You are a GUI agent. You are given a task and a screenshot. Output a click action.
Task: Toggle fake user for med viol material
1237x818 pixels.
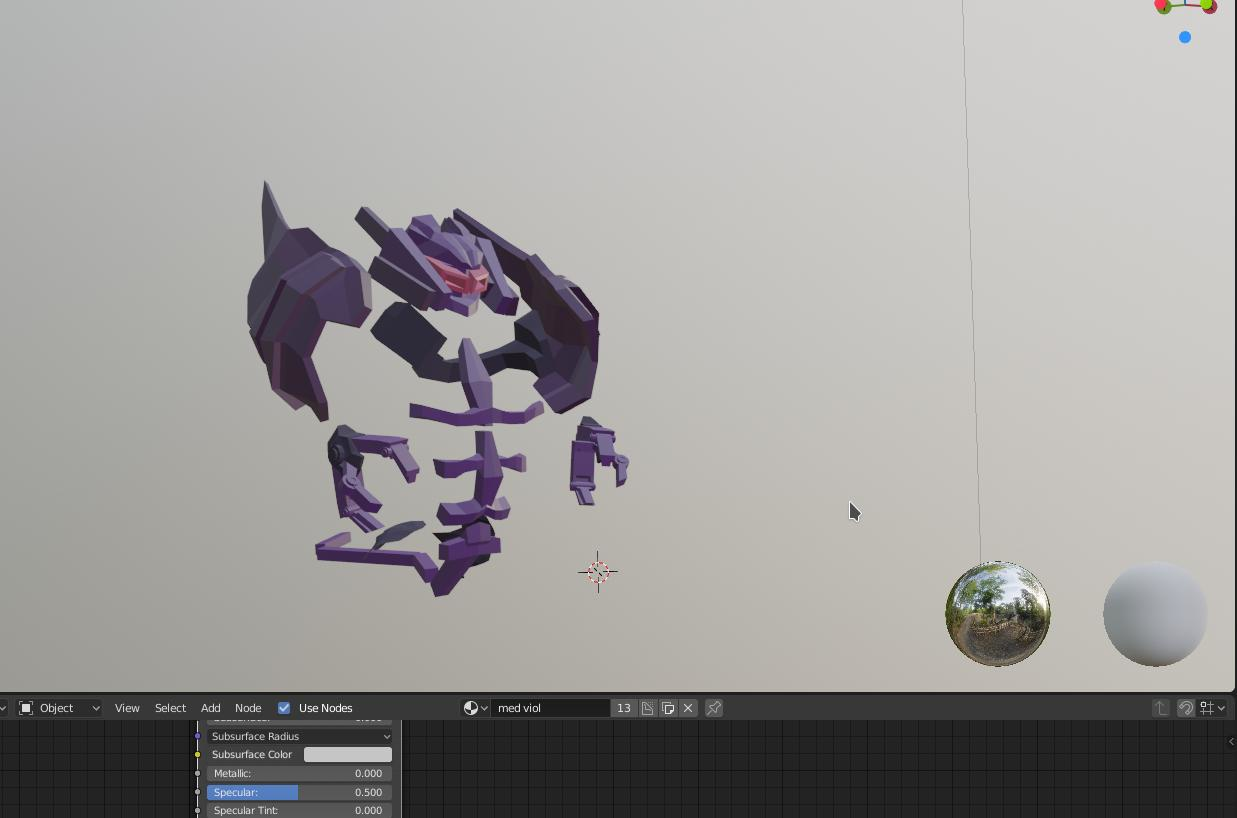coord(647,708)
